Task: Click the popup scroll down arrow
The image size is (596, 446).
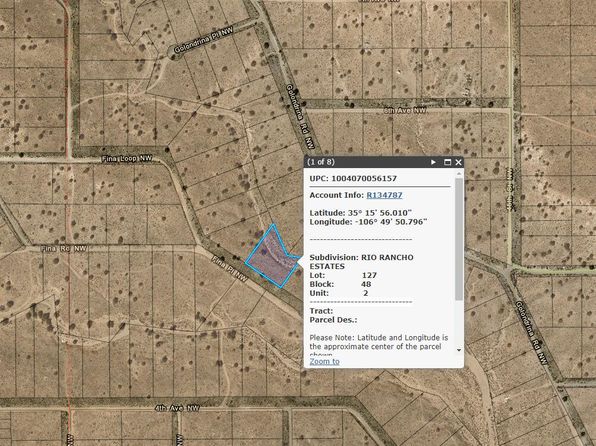Action: 459,350
